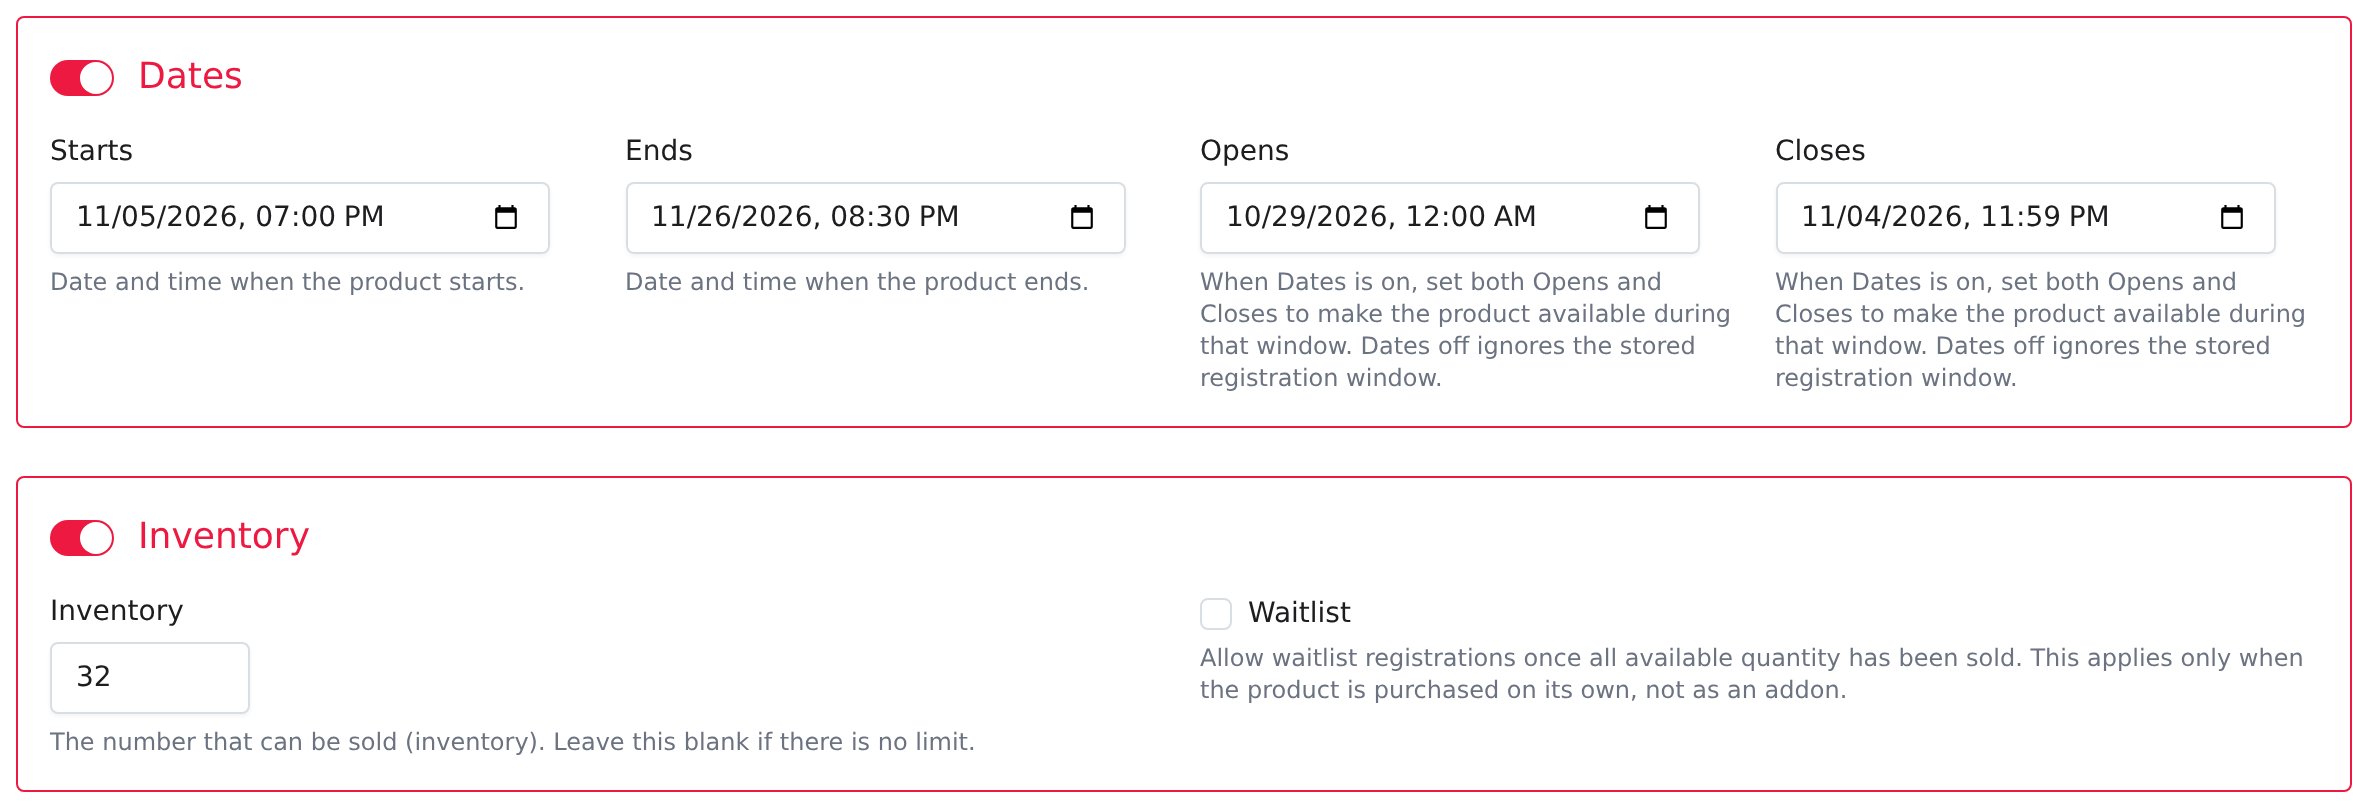Open calendar picker for Opens field
Viewport: 2368px width, 808px height.
pos(1656,217)
